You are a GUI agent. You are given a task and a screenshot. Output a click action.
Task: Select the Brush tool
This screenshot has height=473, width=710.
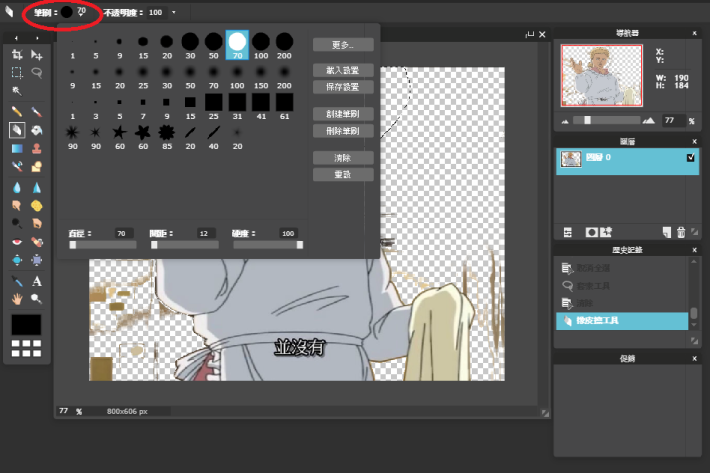[37, 111]
